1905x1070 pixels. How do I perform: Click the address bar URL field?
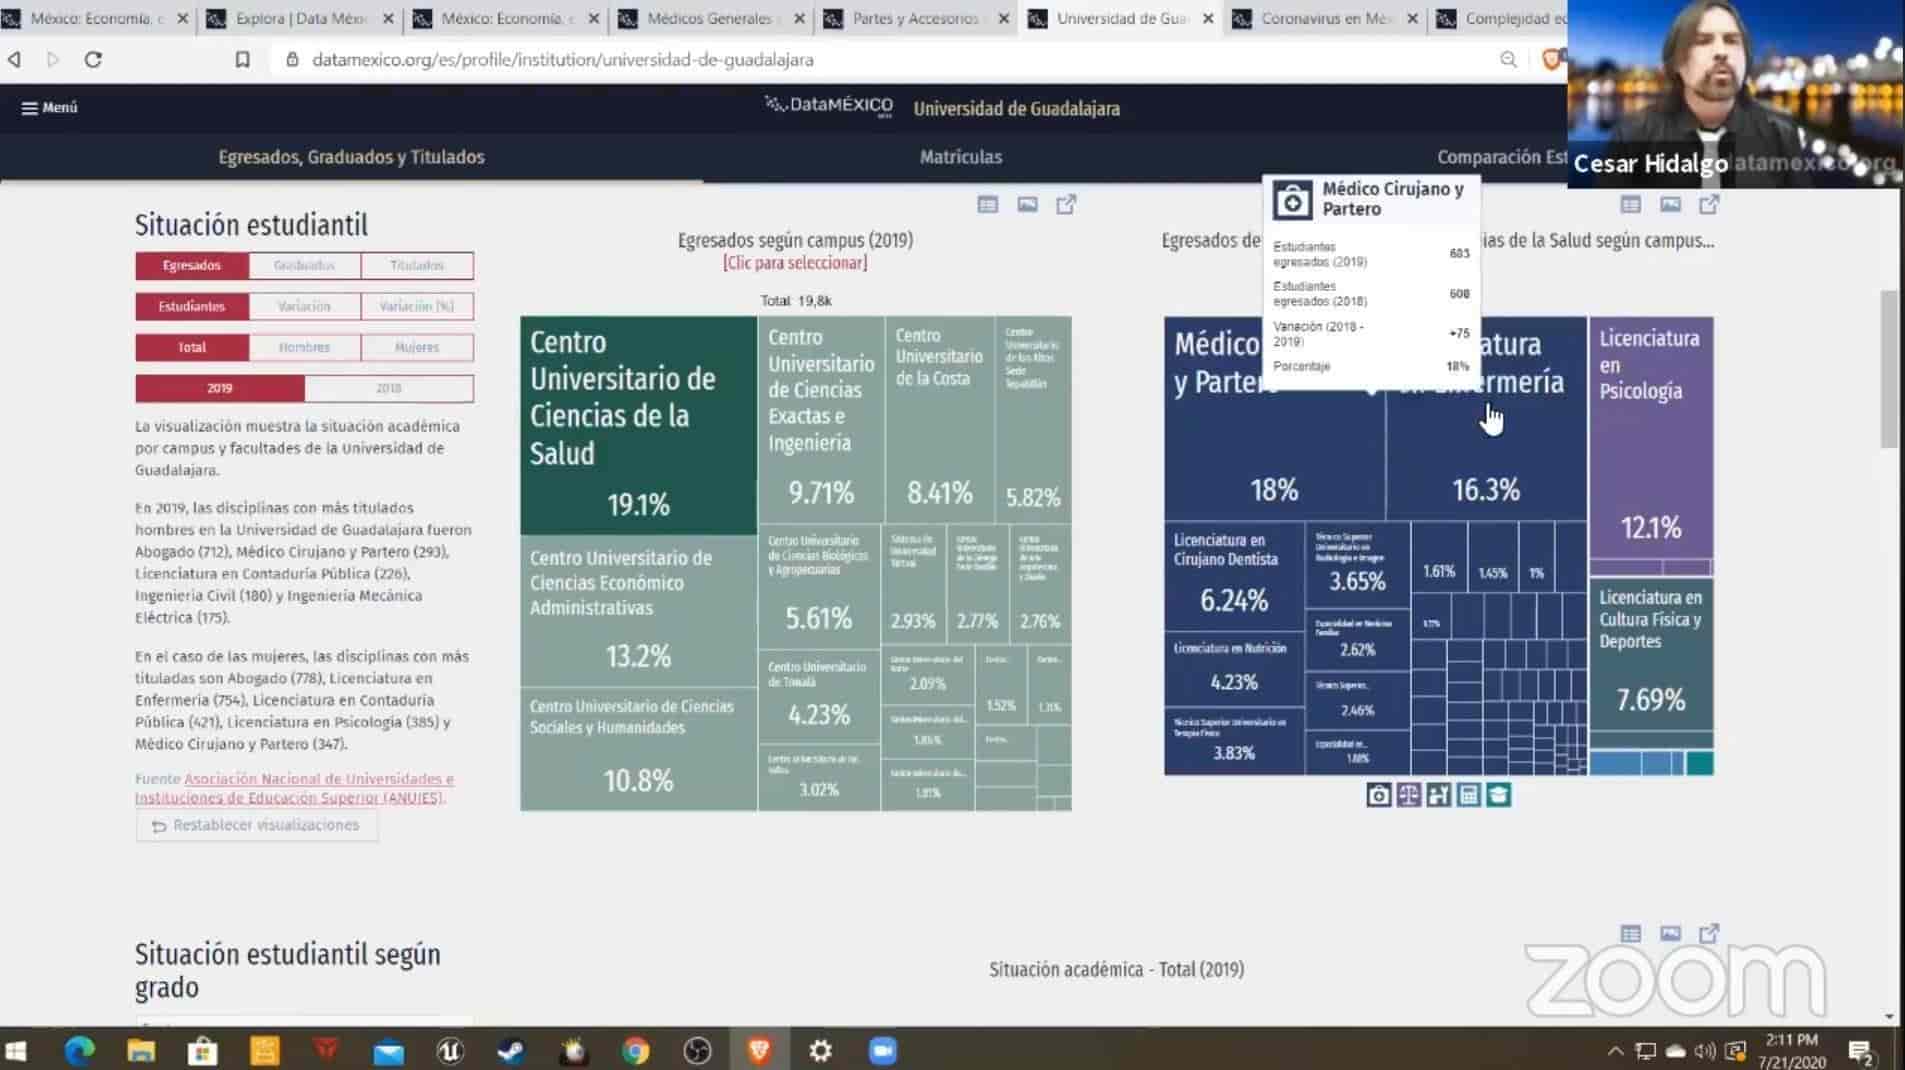[880, 60]
